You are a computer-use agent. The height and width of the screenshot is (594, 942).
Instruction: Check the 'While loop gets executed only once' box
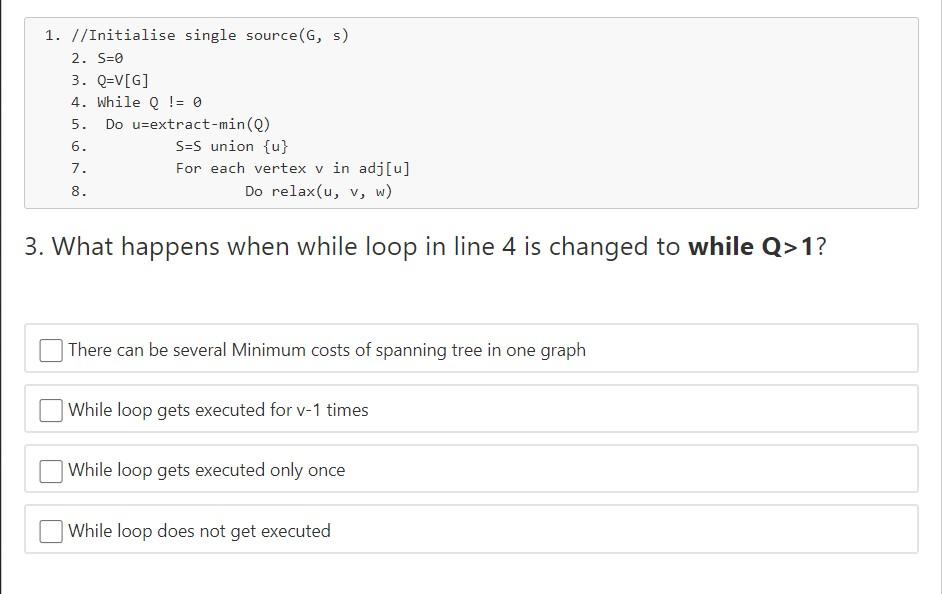point(50,470)
